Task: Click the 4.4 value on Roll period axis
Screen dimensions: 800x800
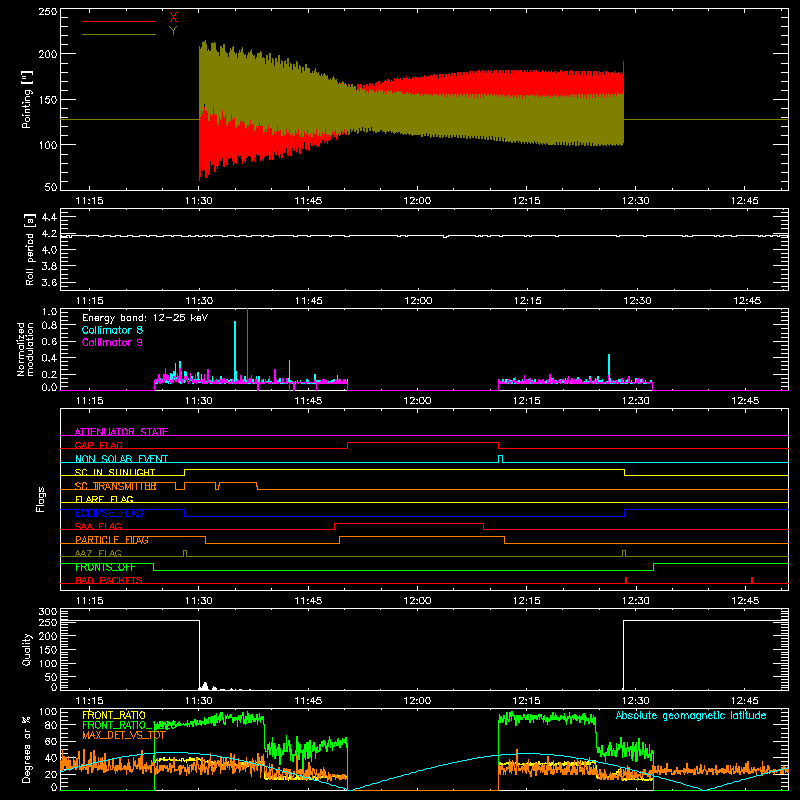Action: coord(49,217)
